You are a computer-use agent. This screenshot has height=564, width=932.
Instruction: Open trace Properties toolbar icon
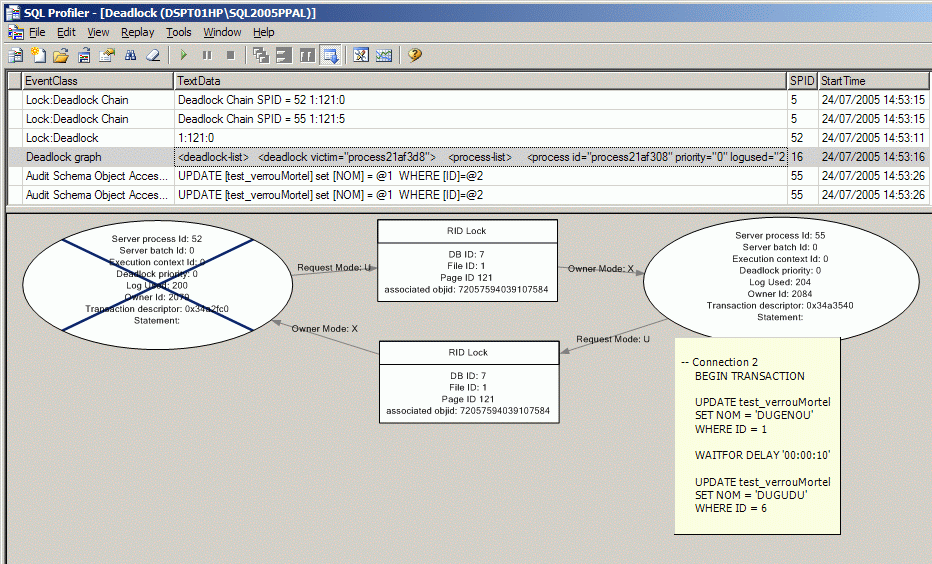click(x=107, y=55)
